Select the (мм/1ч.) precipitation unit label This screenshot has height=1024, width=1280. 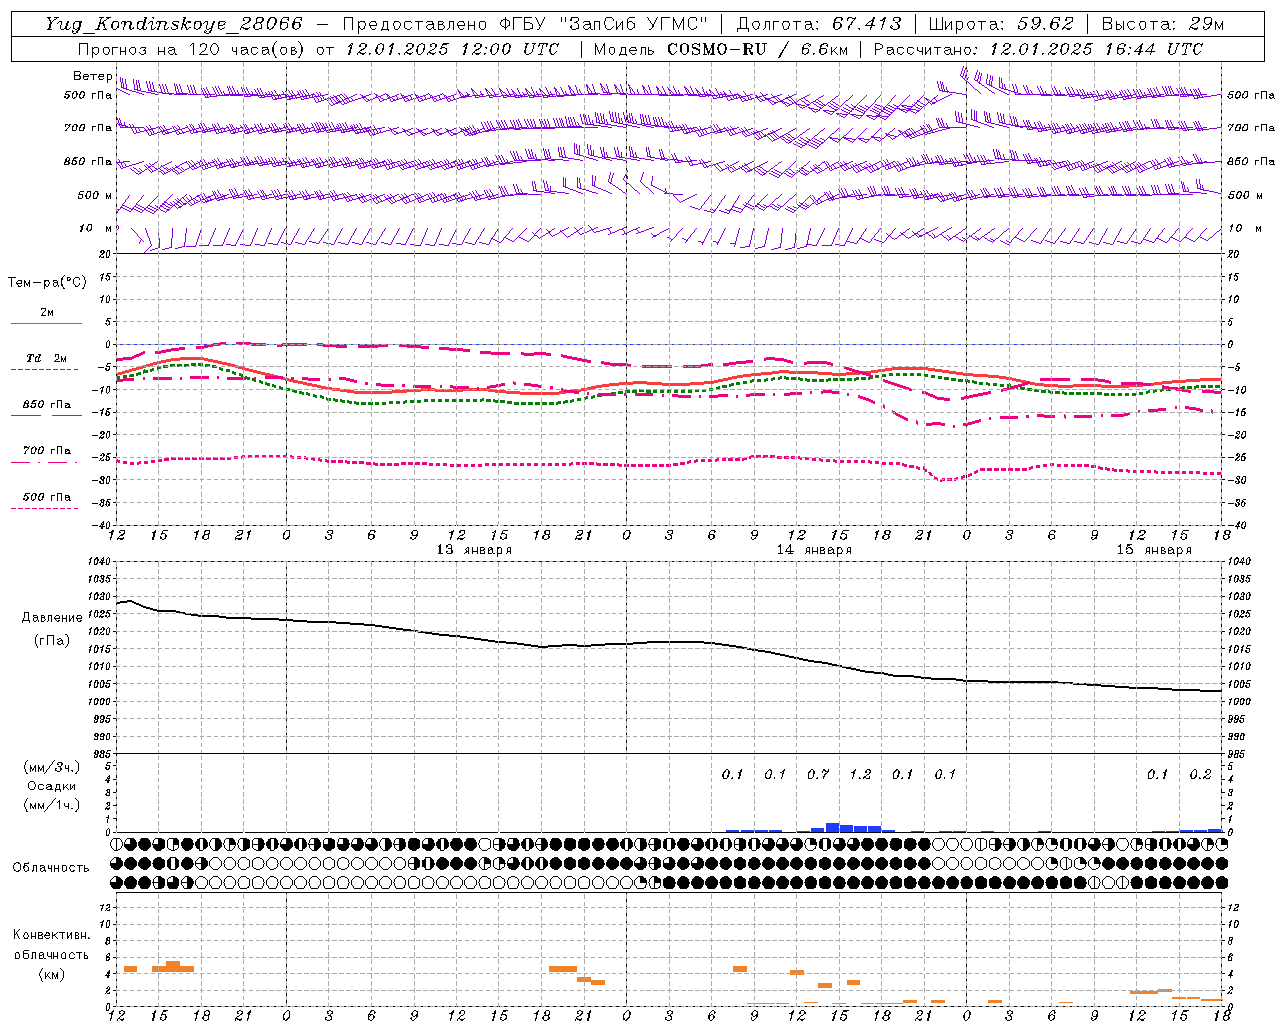tap(52, 805)
